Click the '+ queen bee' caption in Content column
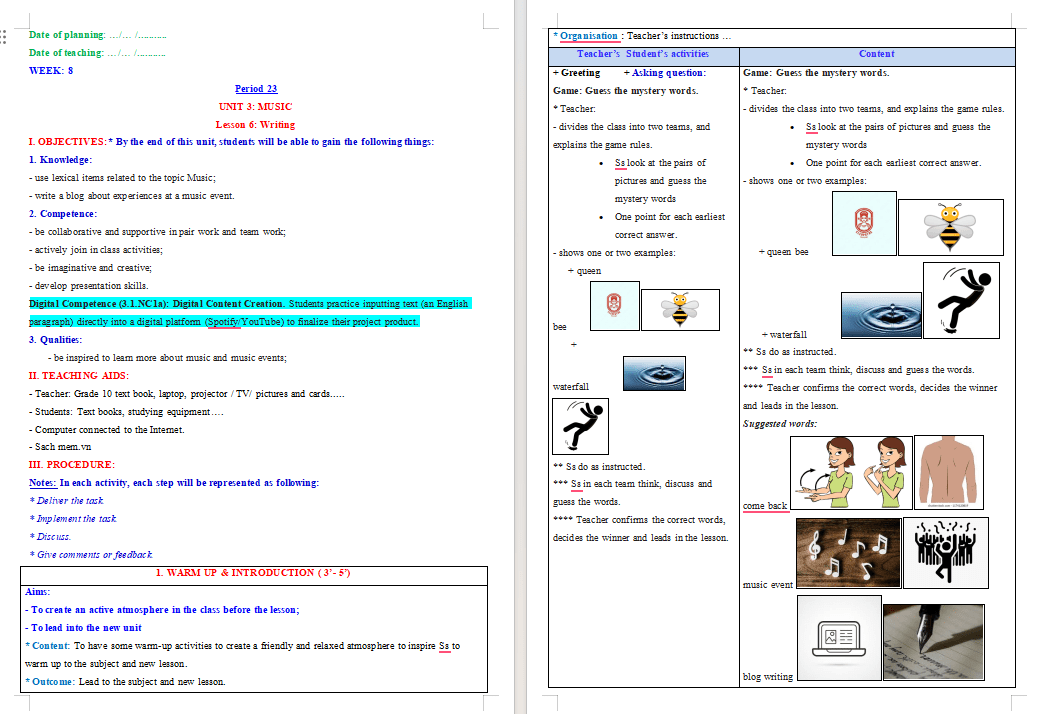Image resolution: width=1038 pixels, height=714 pixels. point(784,252)
